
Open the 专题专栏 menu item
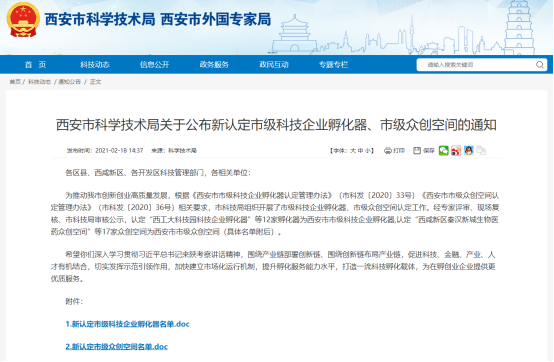334,65
